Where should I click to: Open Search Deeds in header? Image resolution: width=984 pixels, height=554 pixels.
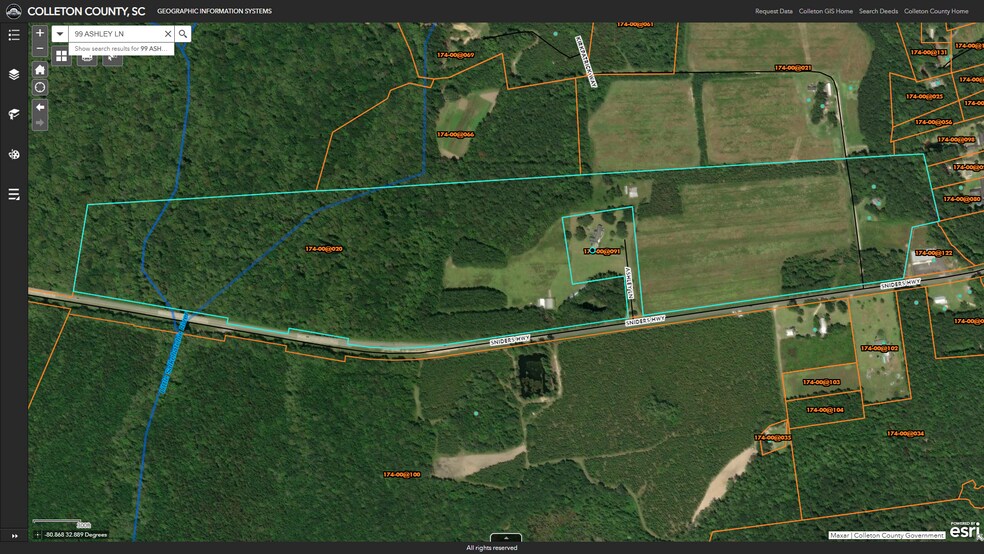[x=878, y=11]
